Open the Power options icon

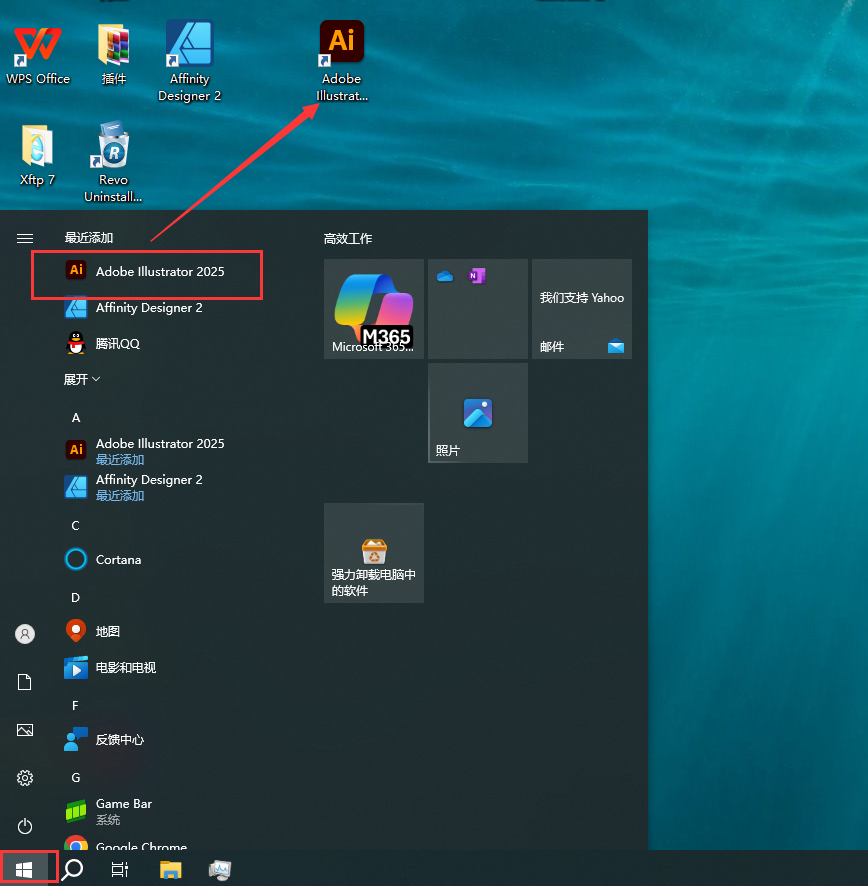click(x=25, y=826)
